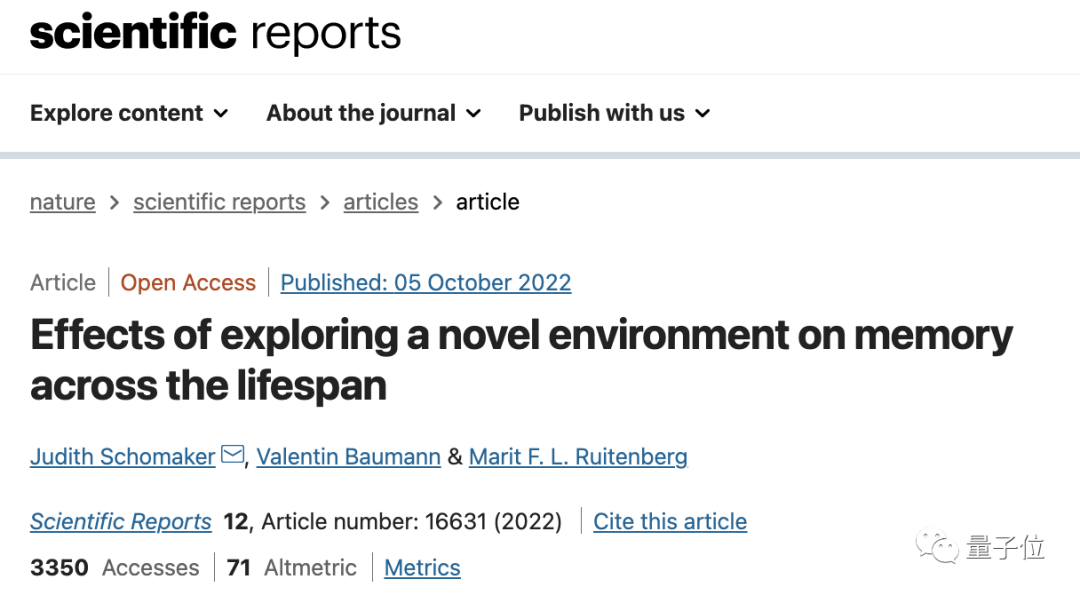The image size is (1080, 595).
Task: Expand the Publish with us menu
Action: click(614, 113)
